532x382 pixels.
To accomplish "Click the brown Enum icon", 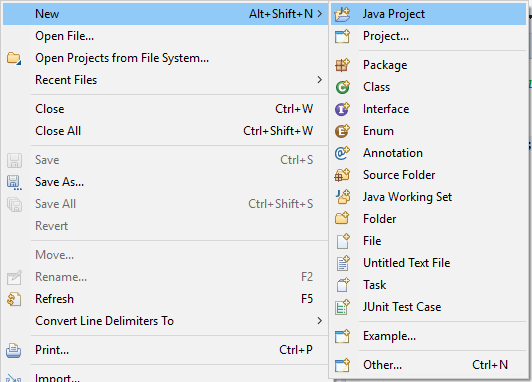I will [342, 131].
